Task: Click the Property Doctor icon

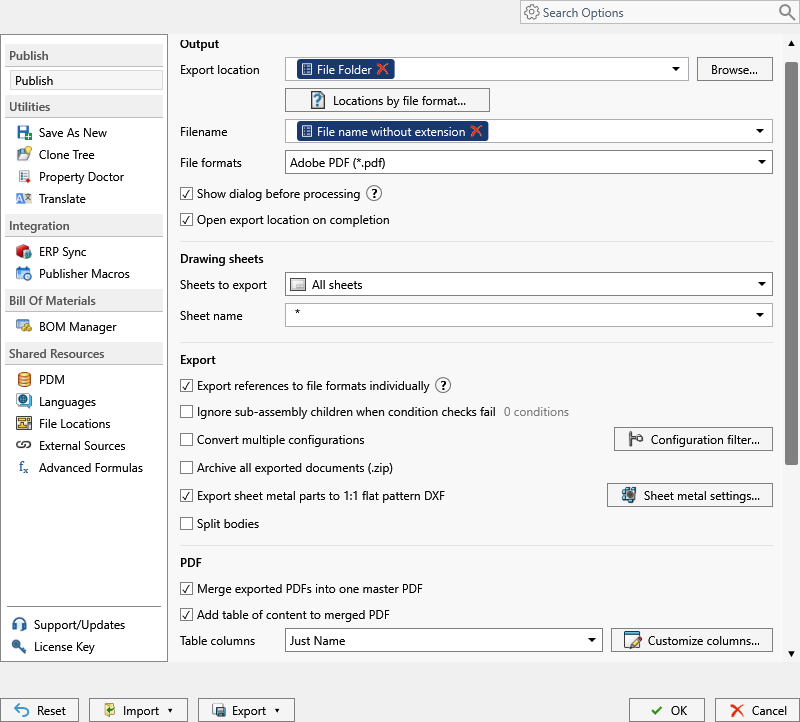Action: click(x=24, y=177)
